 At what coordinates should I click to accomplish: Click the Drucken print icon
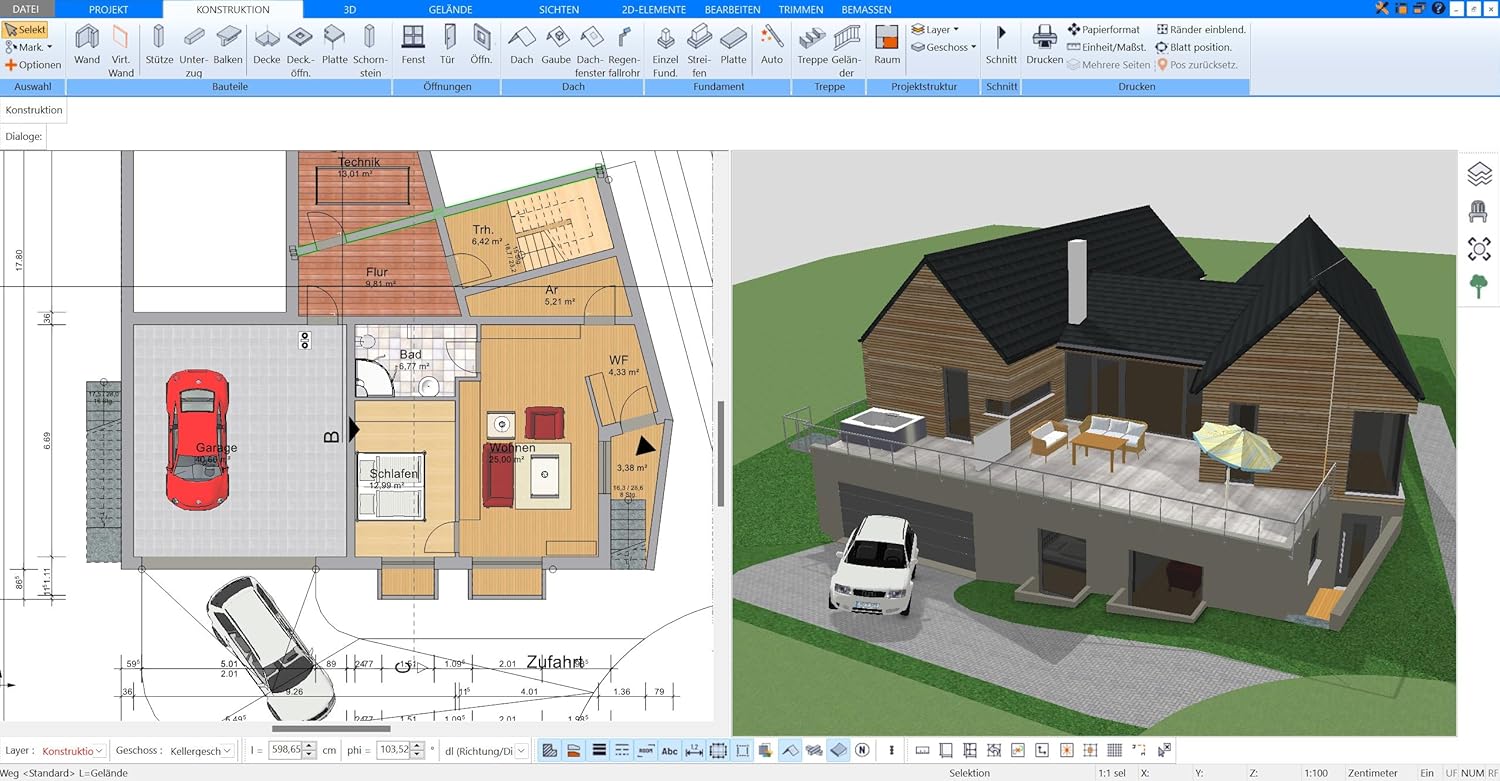coord(1045,46)
